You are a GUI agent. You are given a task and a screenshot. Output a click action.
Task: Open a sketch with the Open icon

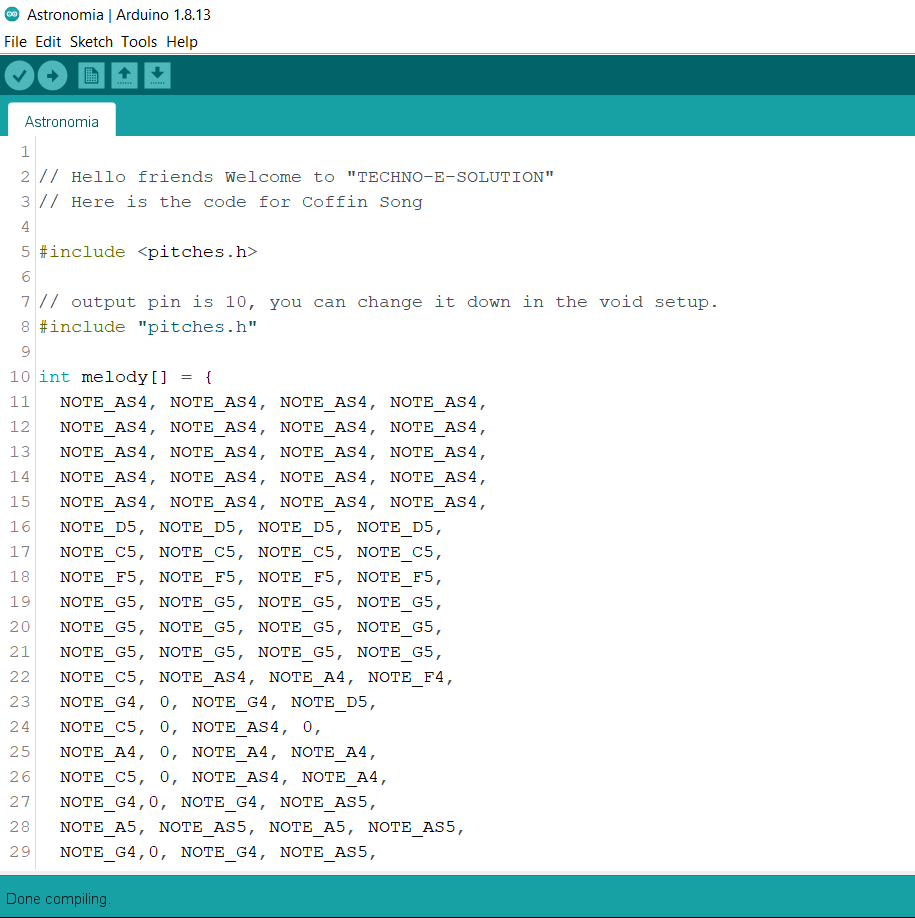point(124,76)
